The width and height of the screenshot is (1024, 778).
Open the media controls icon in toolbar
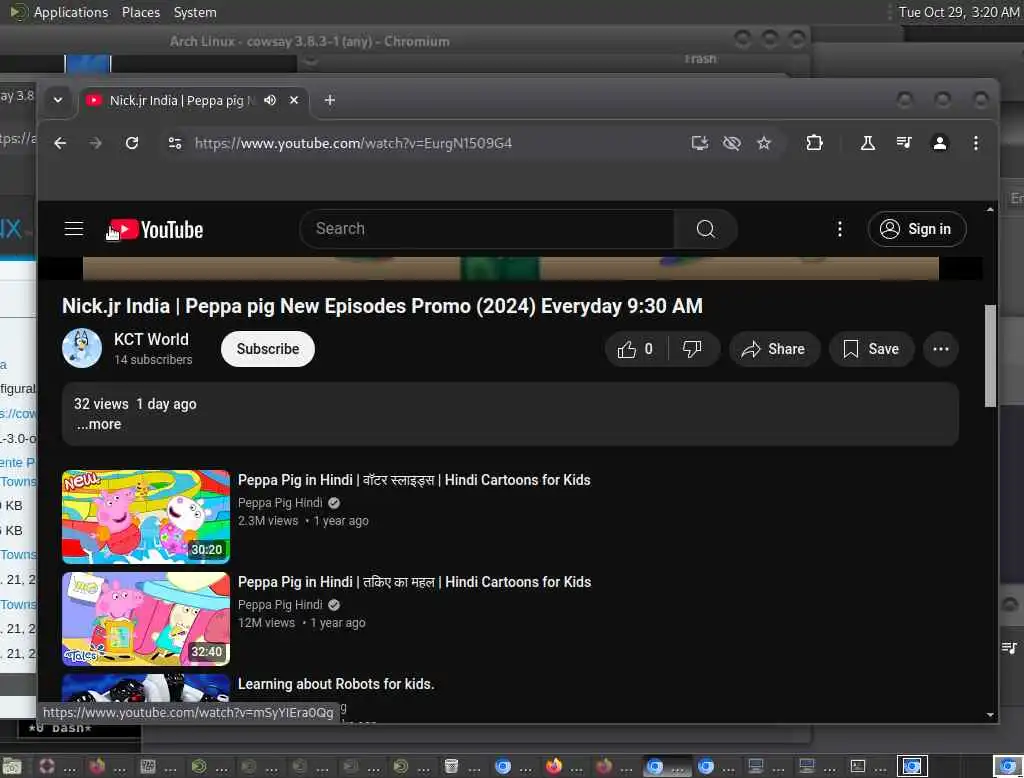[904, 143]
